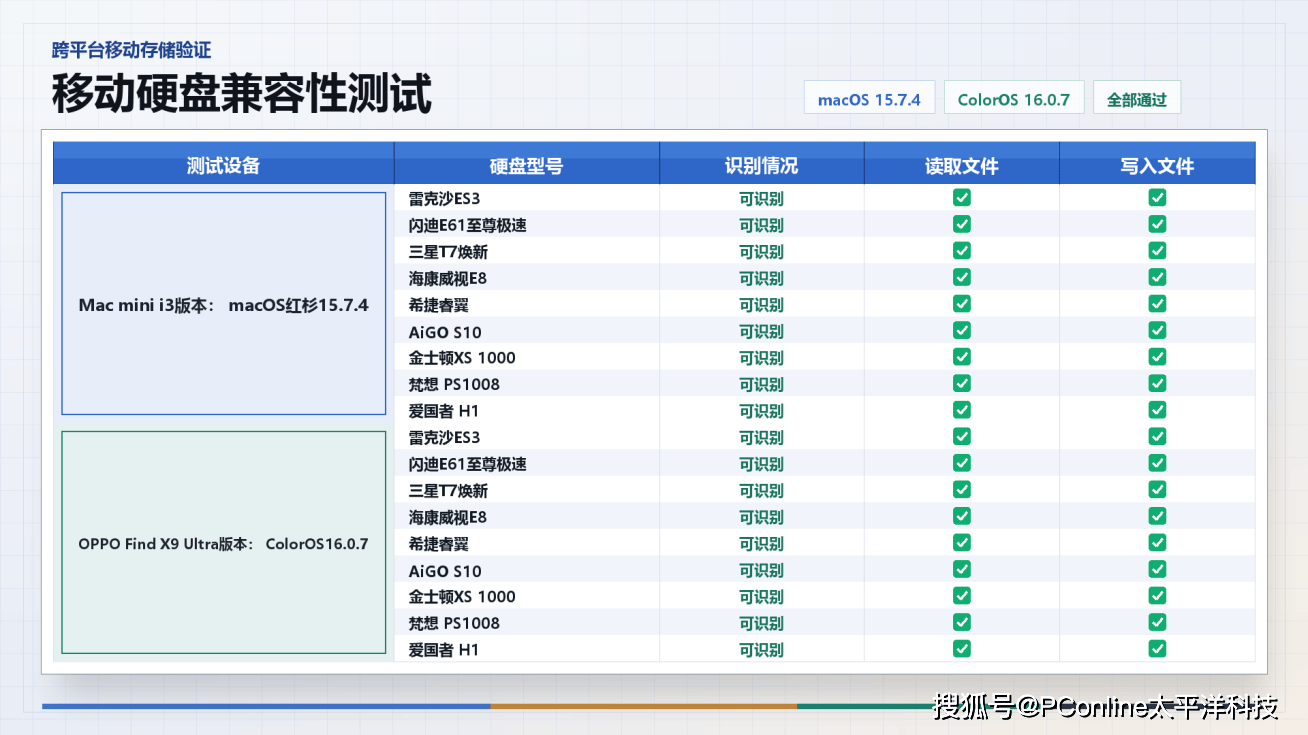Select 闪迪E61至尊极速 in the OPPO section
1308x735 pixels.
click(x=467, y=464)
